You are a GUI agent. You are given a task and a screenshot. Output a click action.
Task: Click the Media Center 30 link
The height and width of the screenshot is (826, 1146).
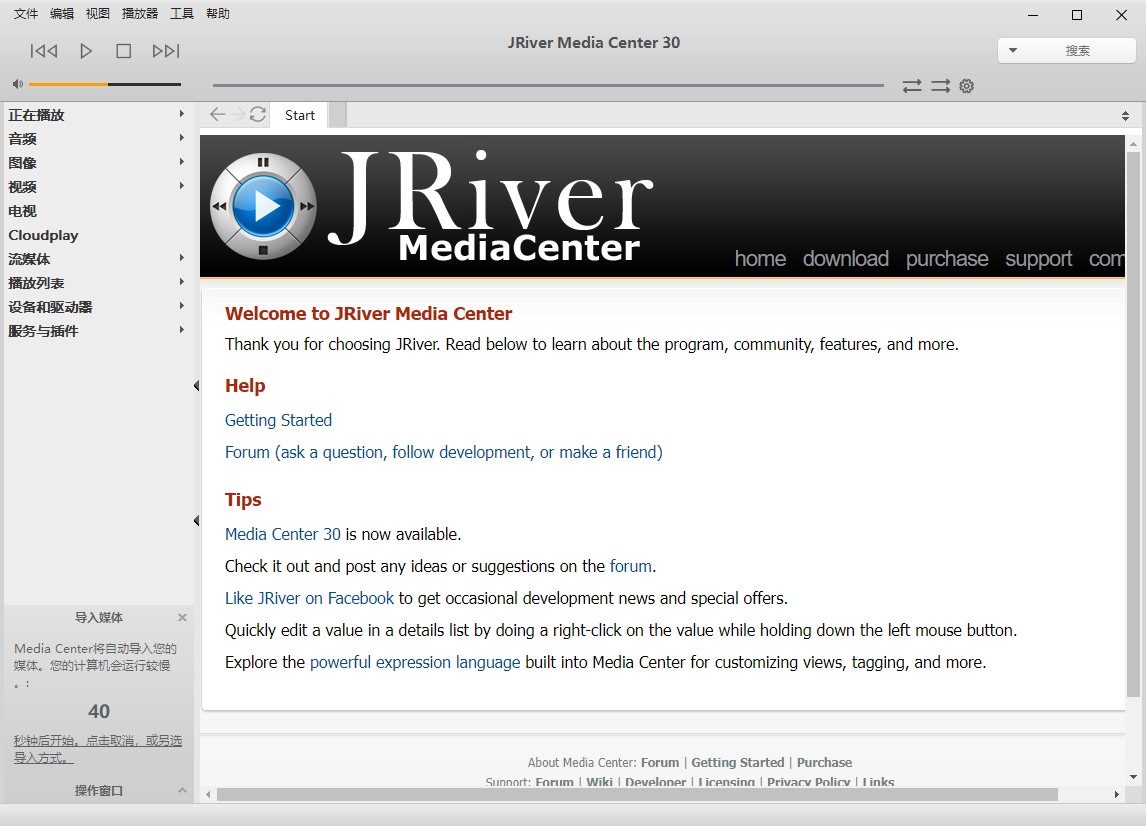click(283, 534)
